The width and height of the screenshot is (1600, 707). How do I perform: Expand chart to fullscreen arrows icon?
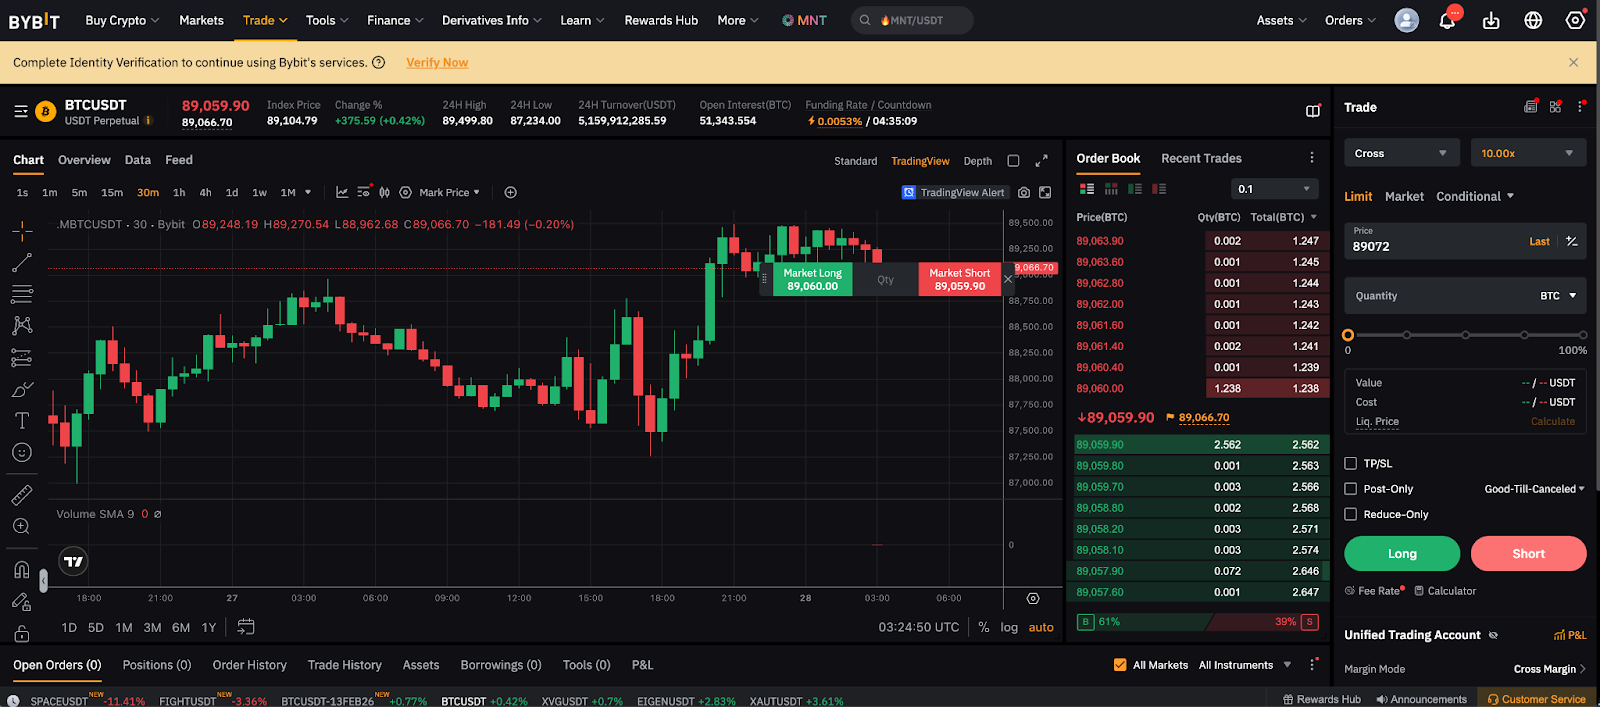click(1041, 160)
